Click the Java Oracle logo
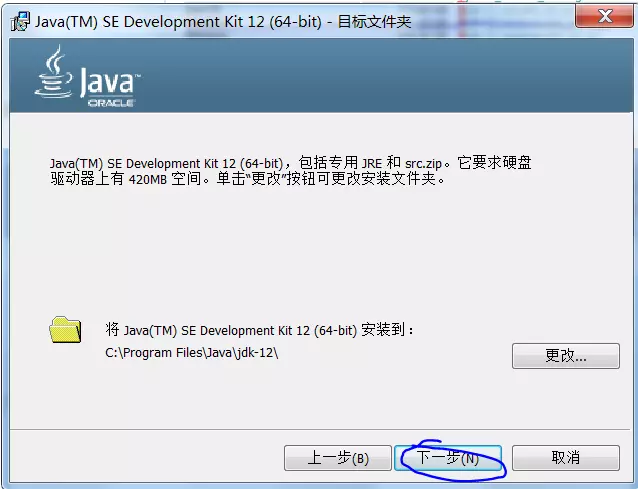Viewport: 638px width, 489px height. pyautogui.click(x=88, y=77)
